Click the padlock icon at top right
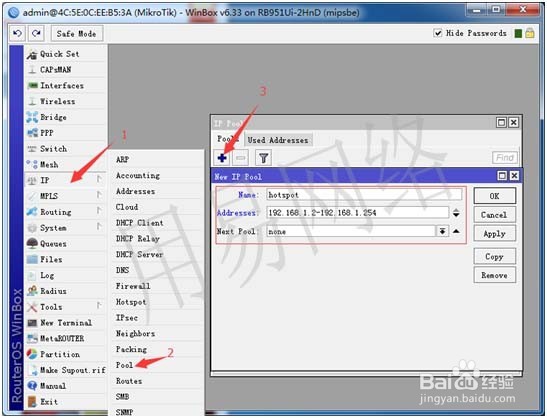The image size is (547, 418). coord(530,33)
